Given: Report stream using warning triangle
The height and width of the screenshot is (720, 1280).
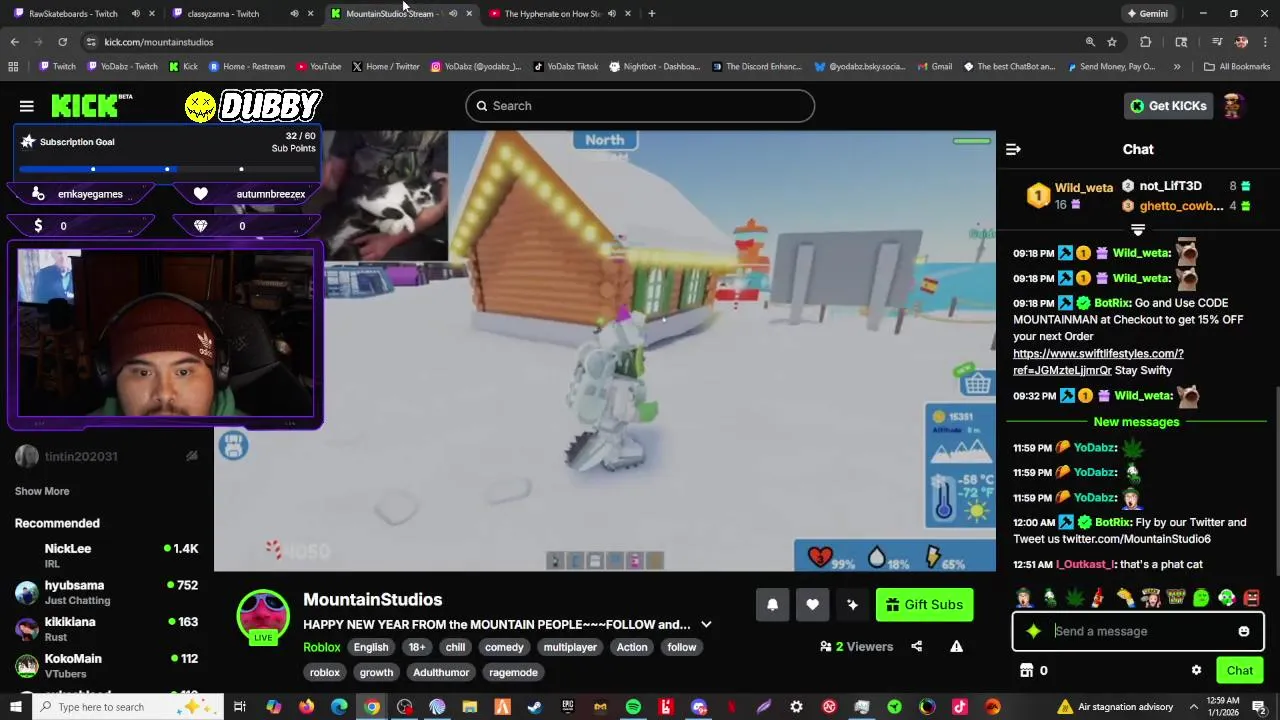Looking at the screenshot, I should [x=957, y=646].
